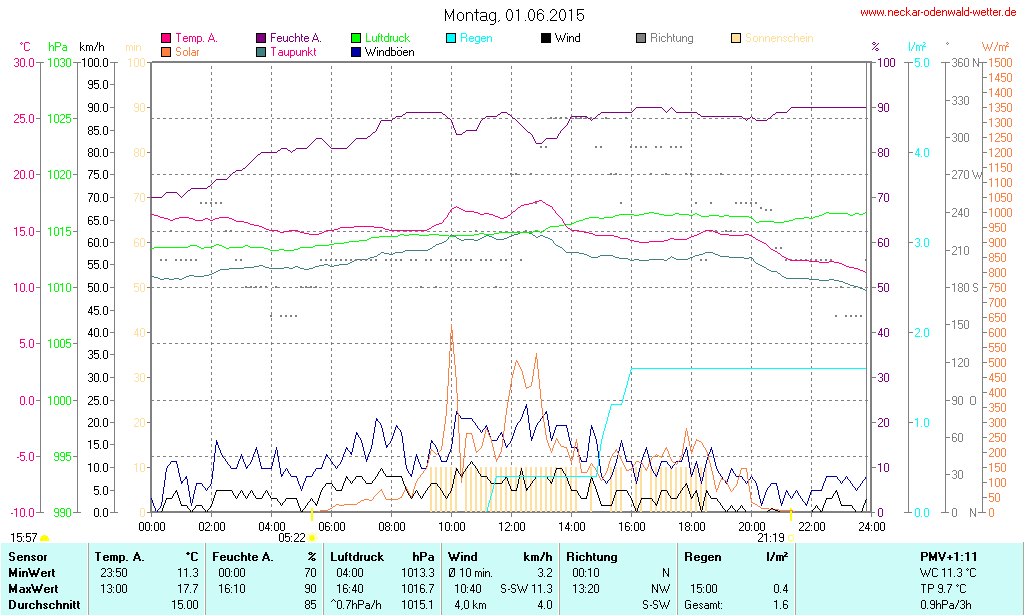Click the black Wind legend swatch
Screen dimensions: 1024x615
(545, 38)
